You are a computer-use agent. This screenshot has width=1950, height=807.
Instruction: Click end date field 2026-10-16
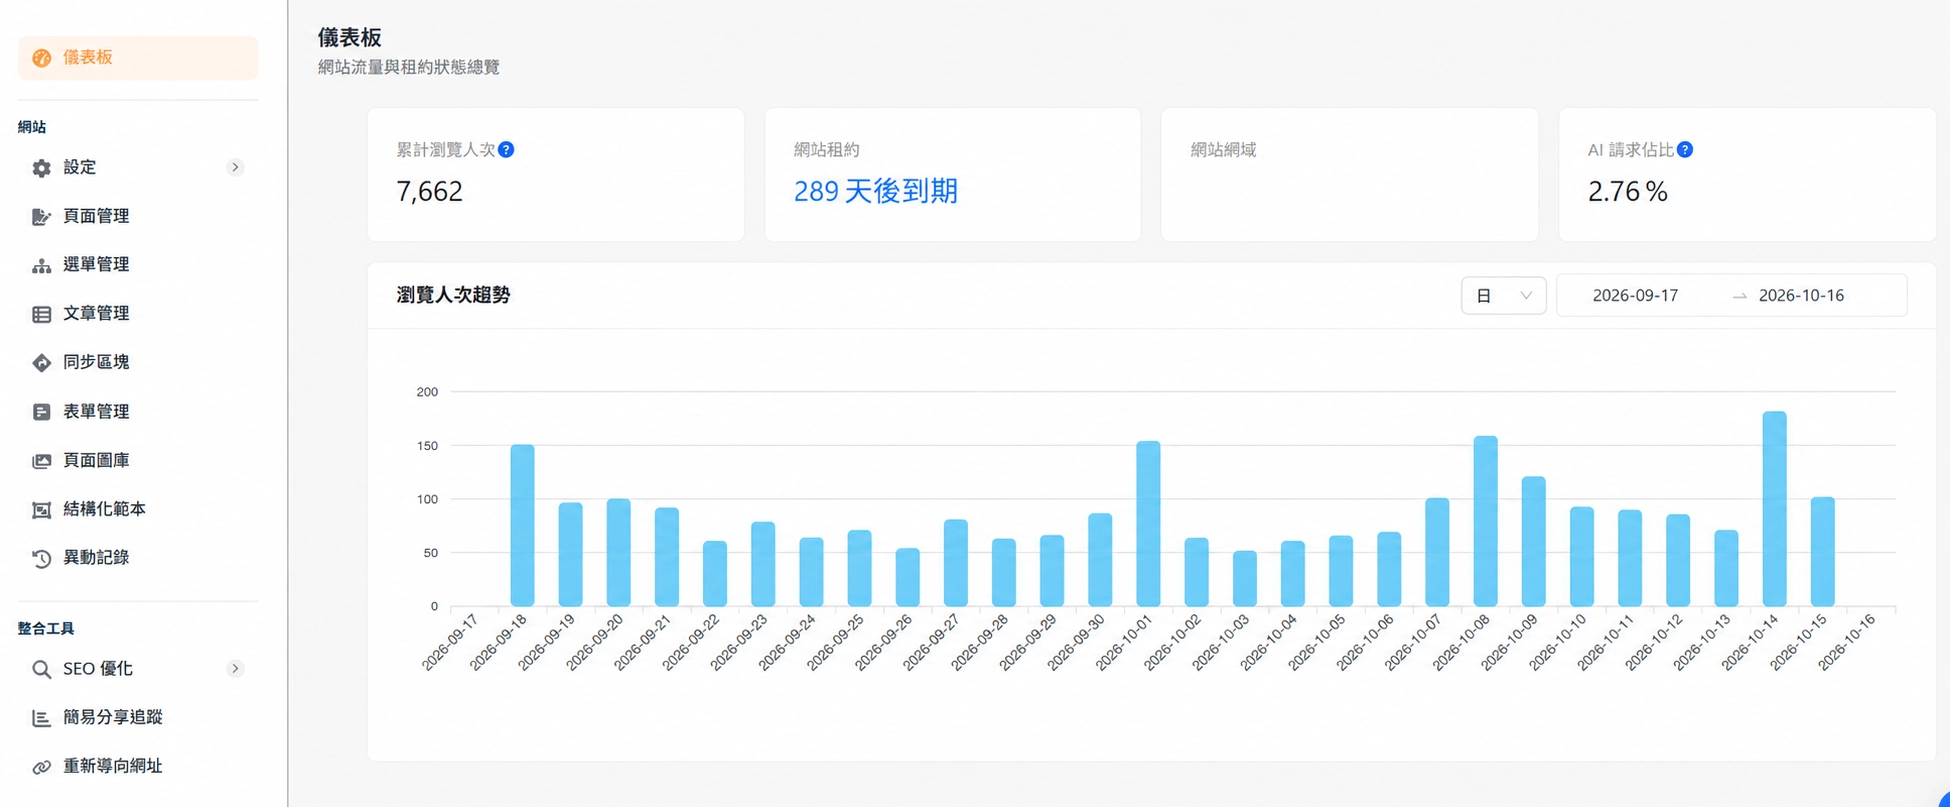[1801, 295]
